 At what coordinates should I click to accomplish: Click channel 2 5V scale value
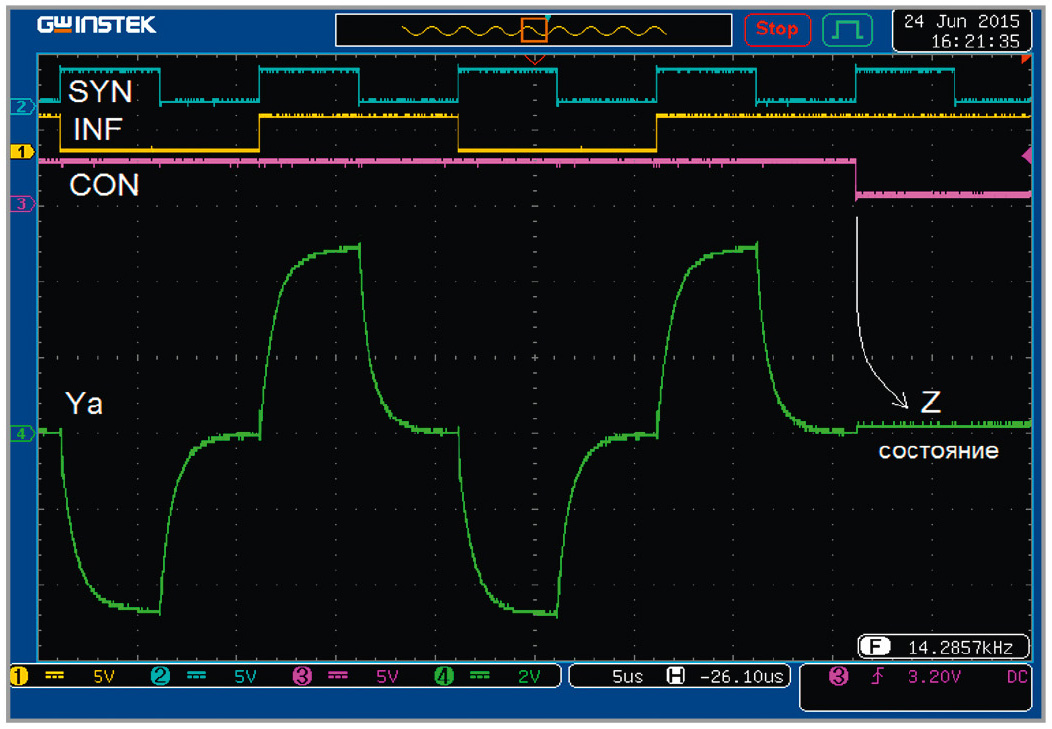coord(246,677)
